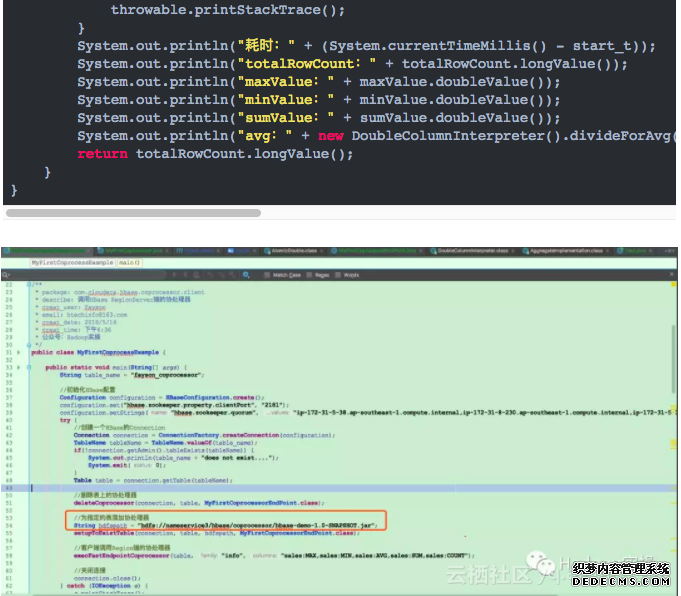Click the DEDECMS.COM watermark text

point(622,580)
